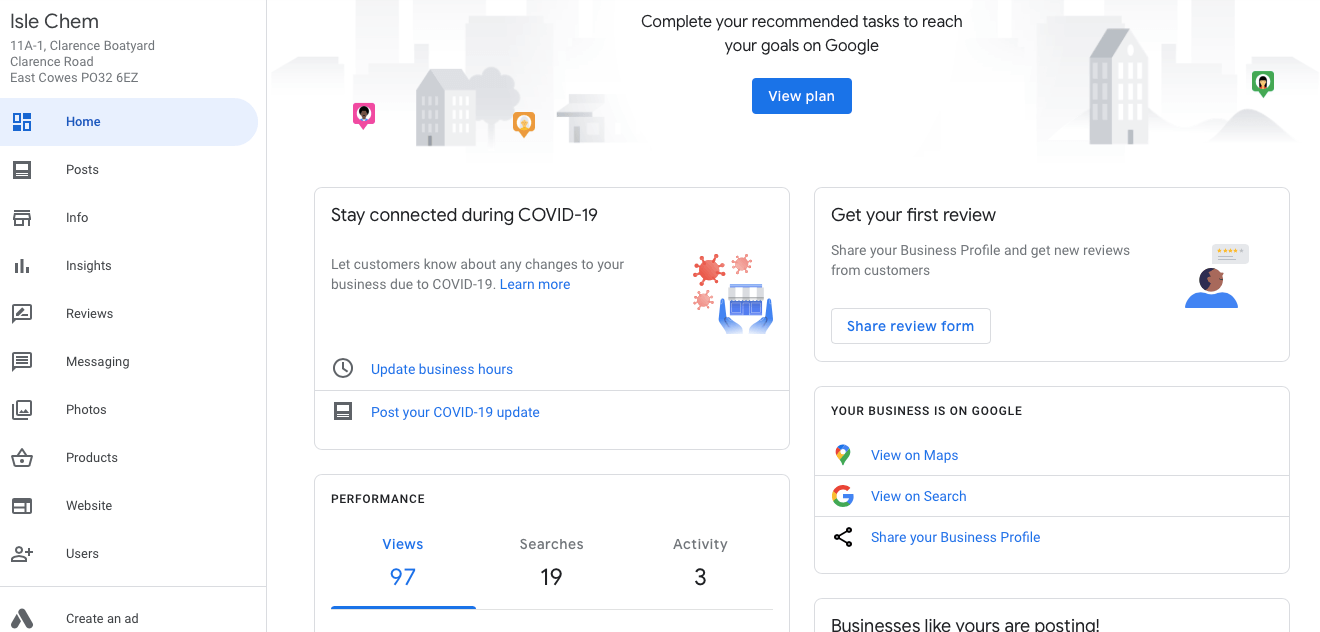
Task: Click the clock icon beside Update business hours
Action: [343, 368]
